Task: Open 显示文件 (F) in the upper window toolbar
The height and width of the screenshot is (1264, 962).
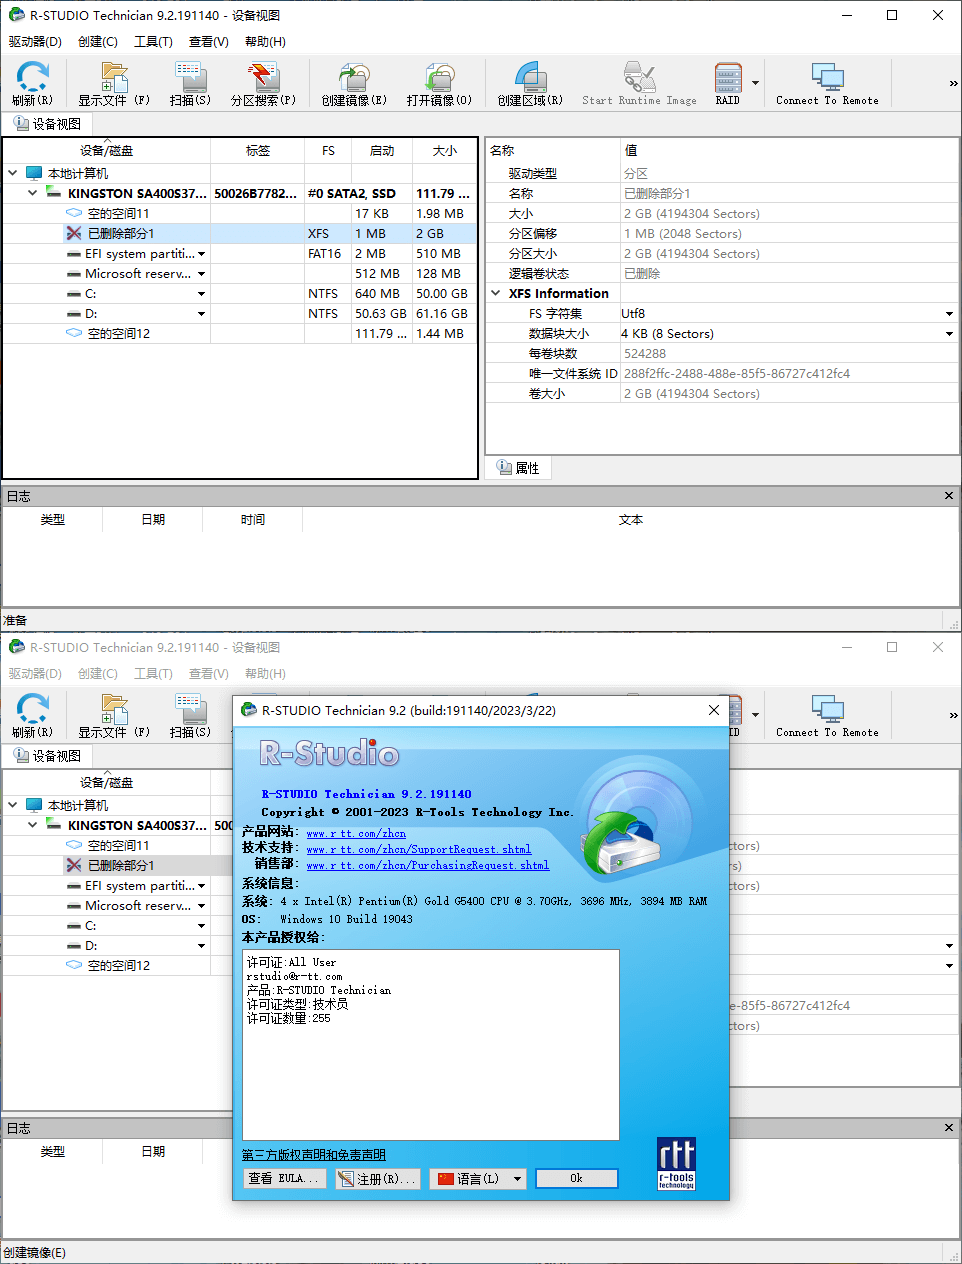Action: click(114, 83)
